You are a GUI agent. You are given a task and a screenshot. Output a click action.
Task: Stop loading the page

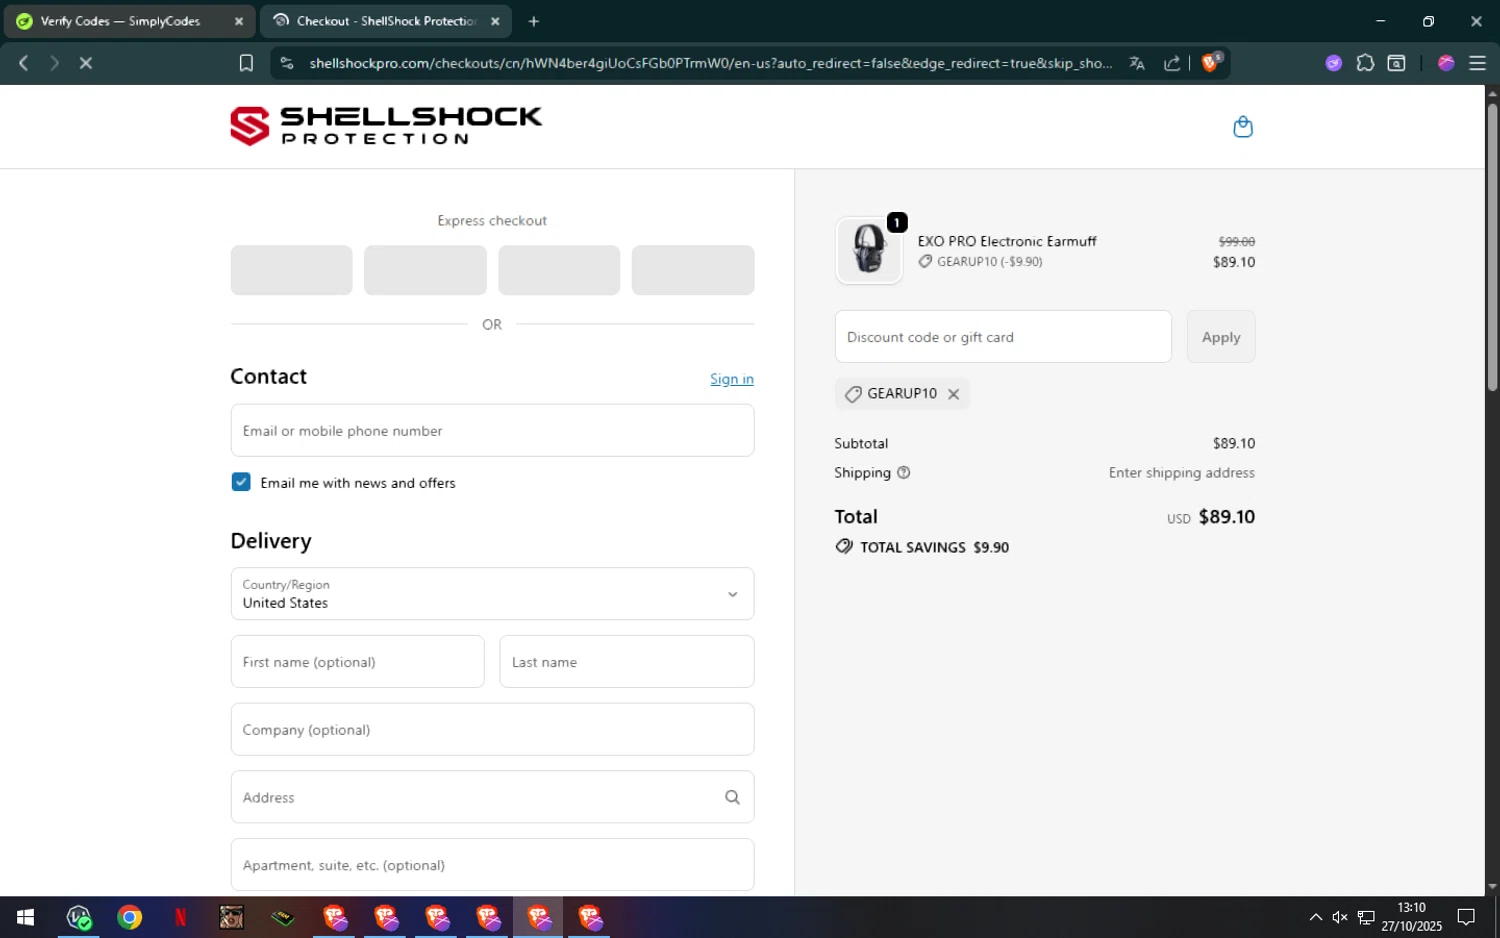coord(86,63)
